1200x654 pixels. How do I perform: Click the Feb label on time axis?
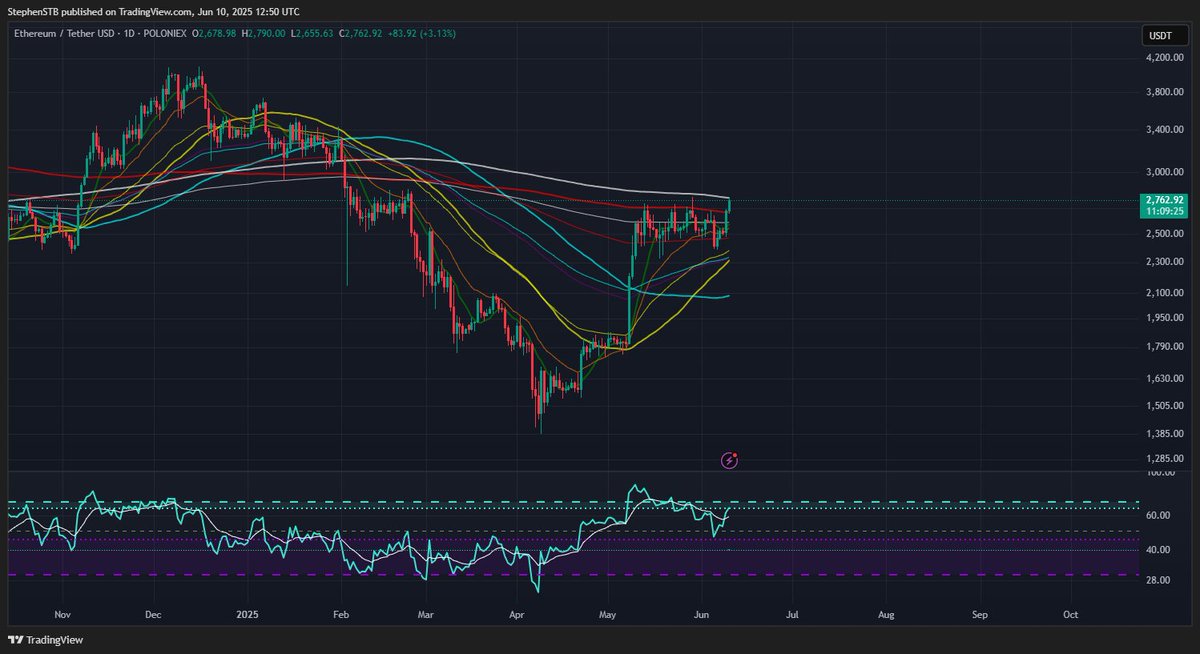tap(342, 615)
